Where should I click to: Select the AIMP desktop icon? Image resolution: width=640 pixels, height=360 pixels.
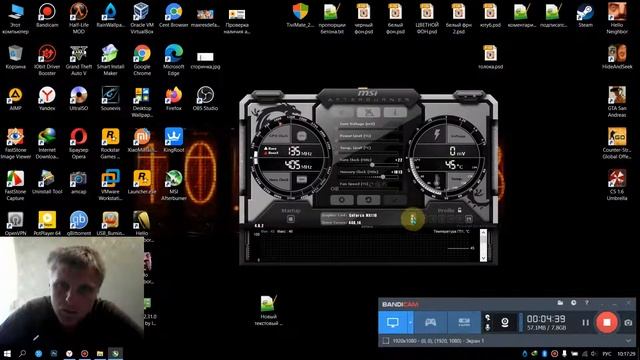15,99
